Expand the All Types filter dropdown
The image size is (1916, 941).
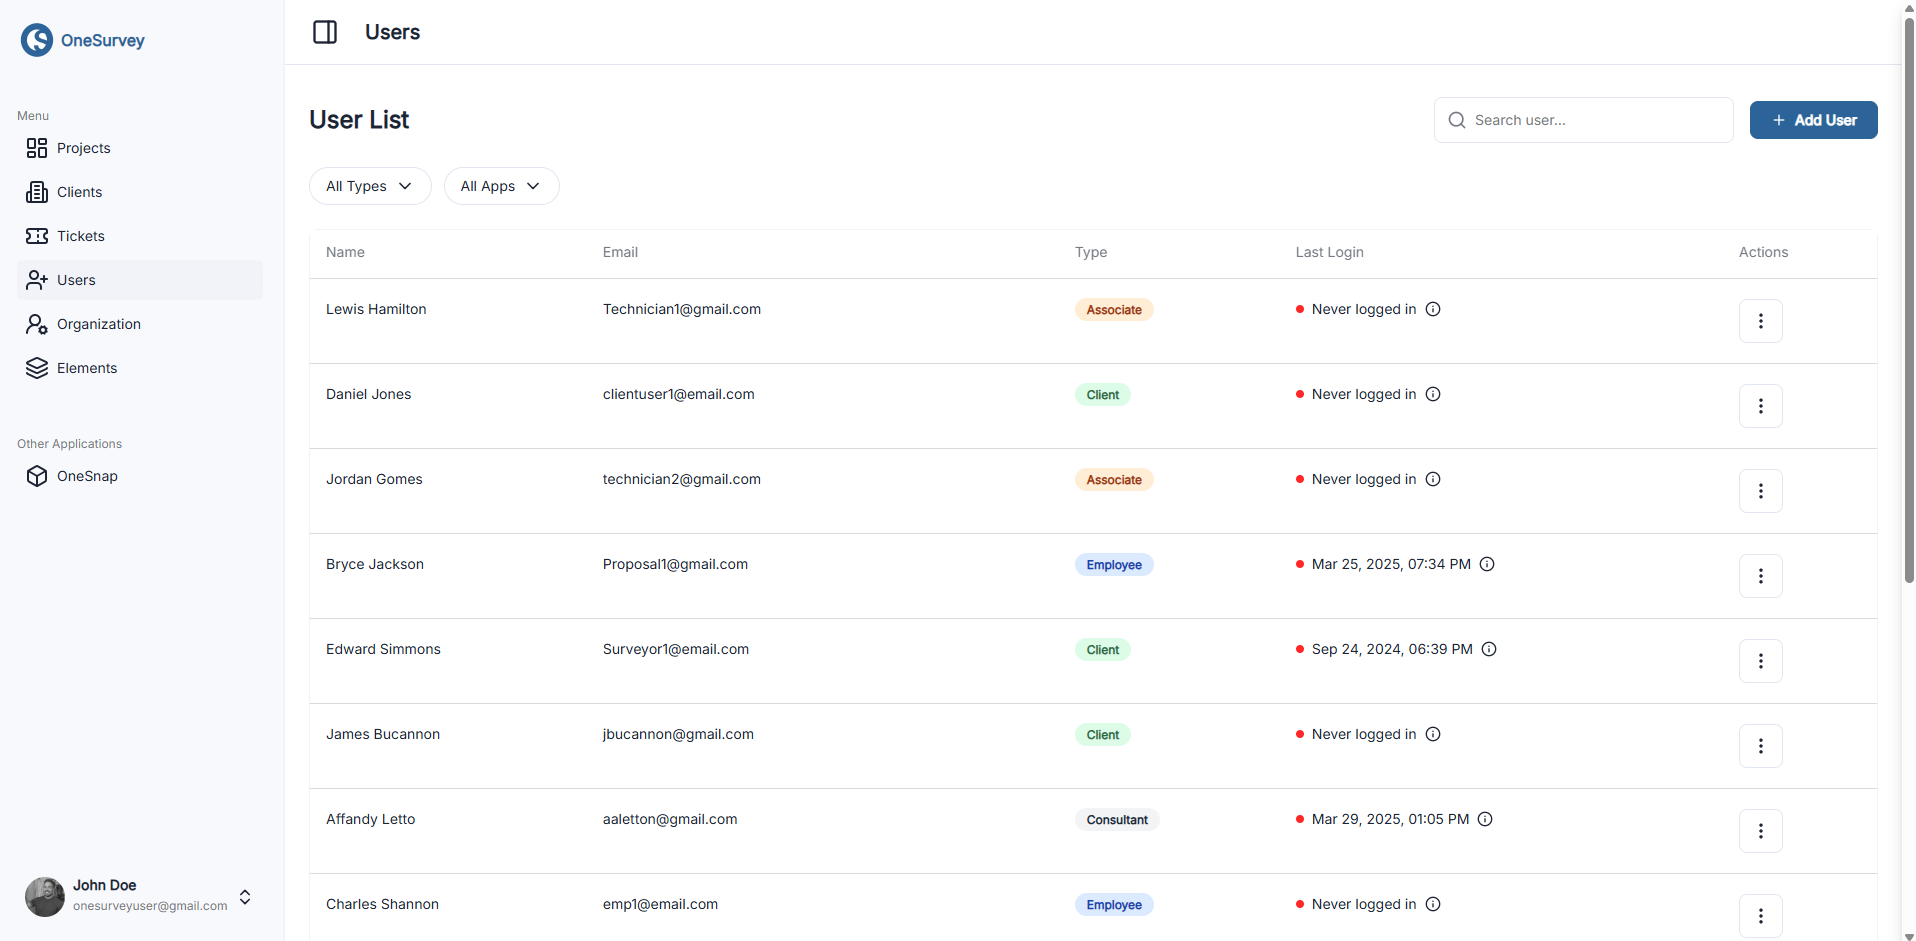click(x=370, y=186)
